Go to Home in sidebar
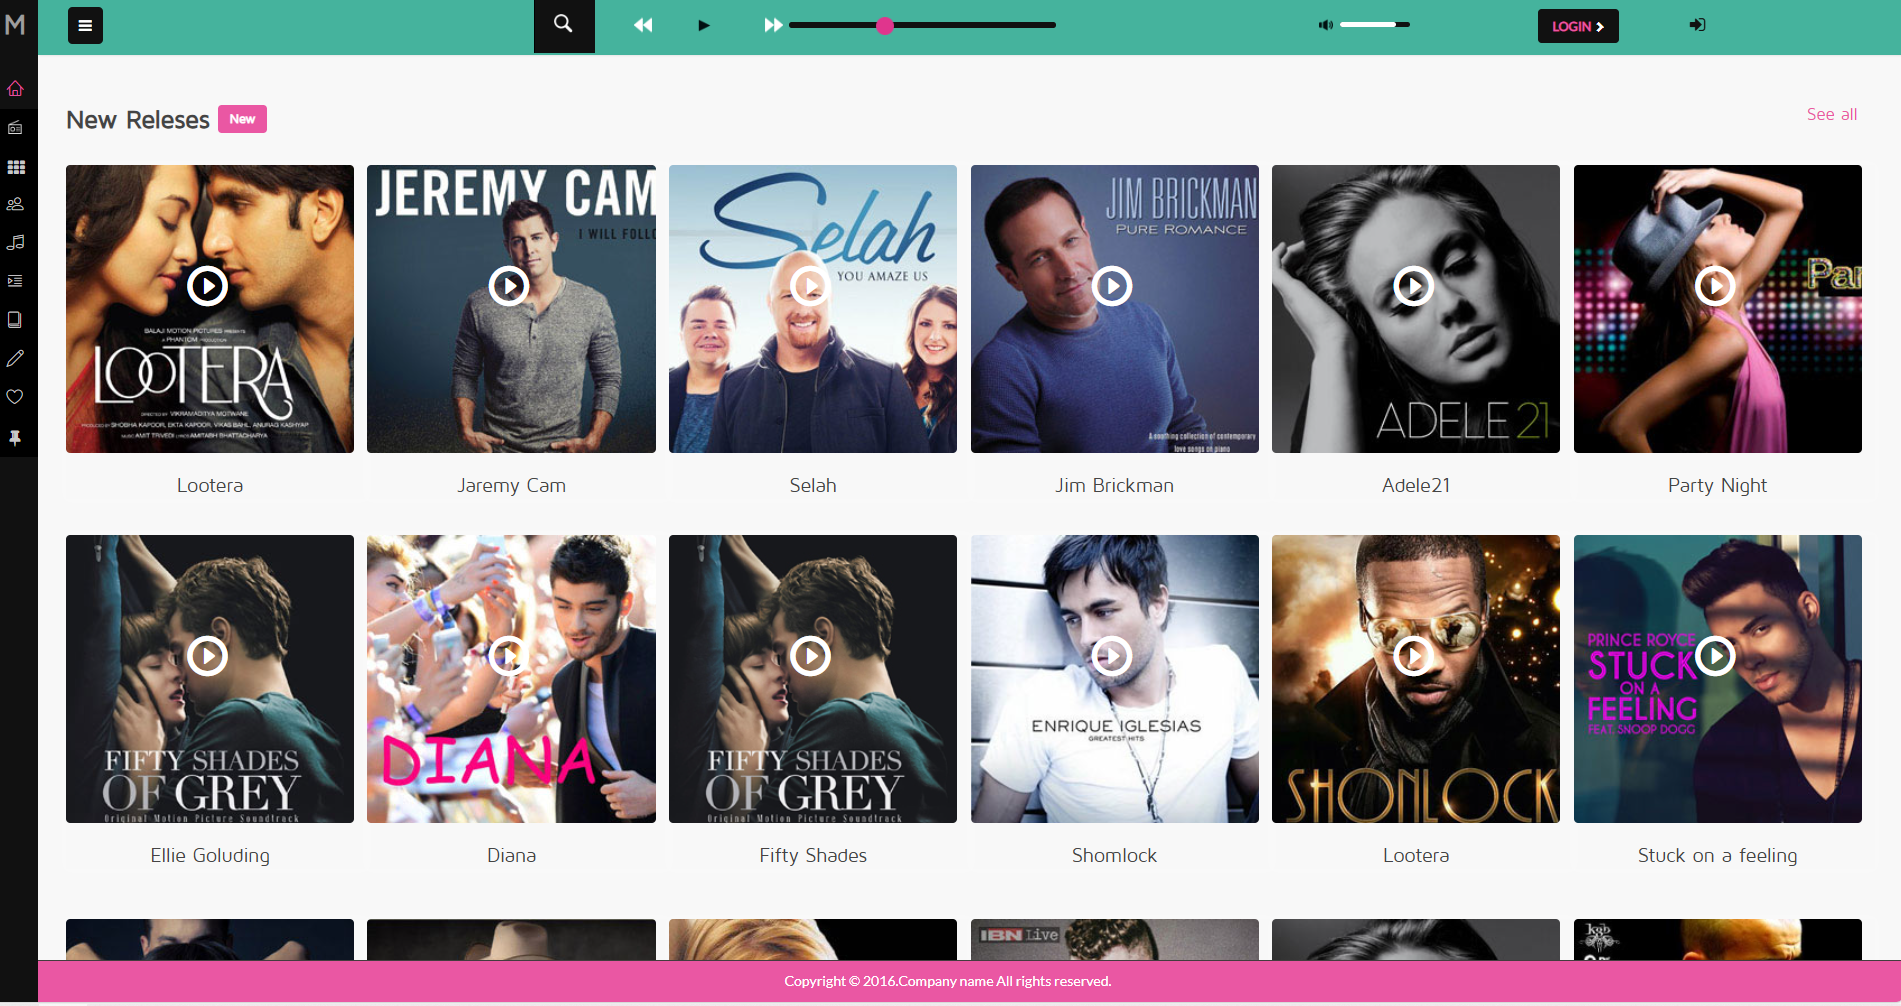The width and height of the screenshot is (1901, 1006). tap(15, 89)
